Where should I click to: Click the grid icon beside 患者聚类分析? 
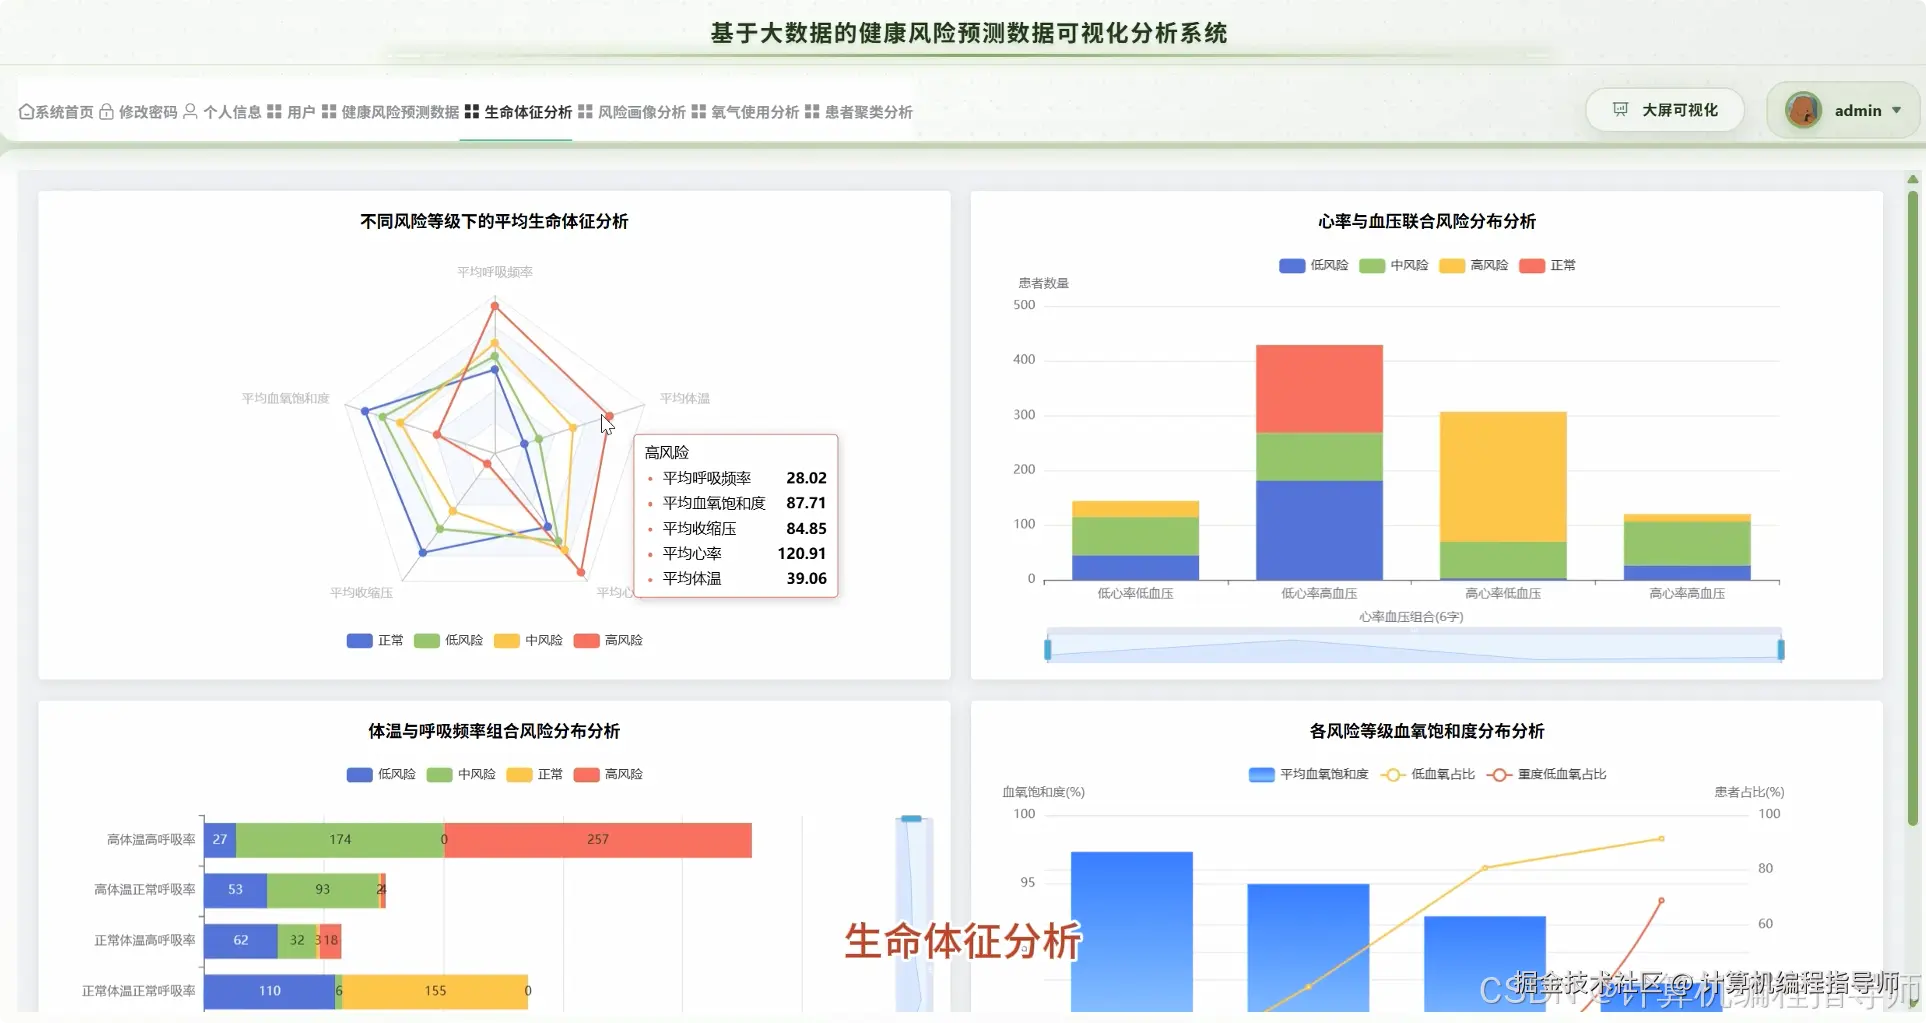812,112
